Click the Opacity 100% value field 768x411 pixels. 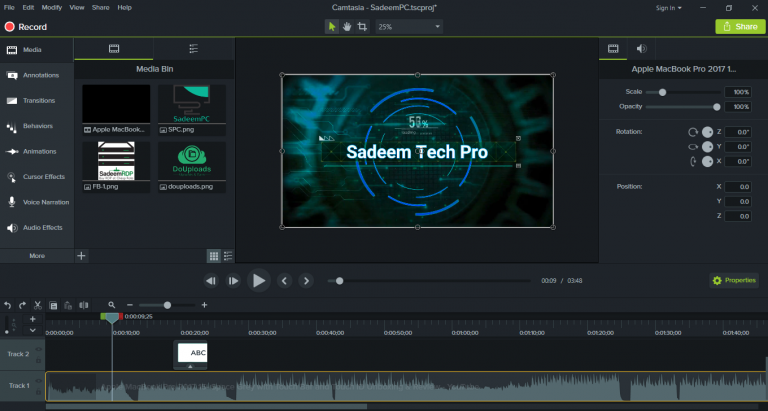pos(738,107)
